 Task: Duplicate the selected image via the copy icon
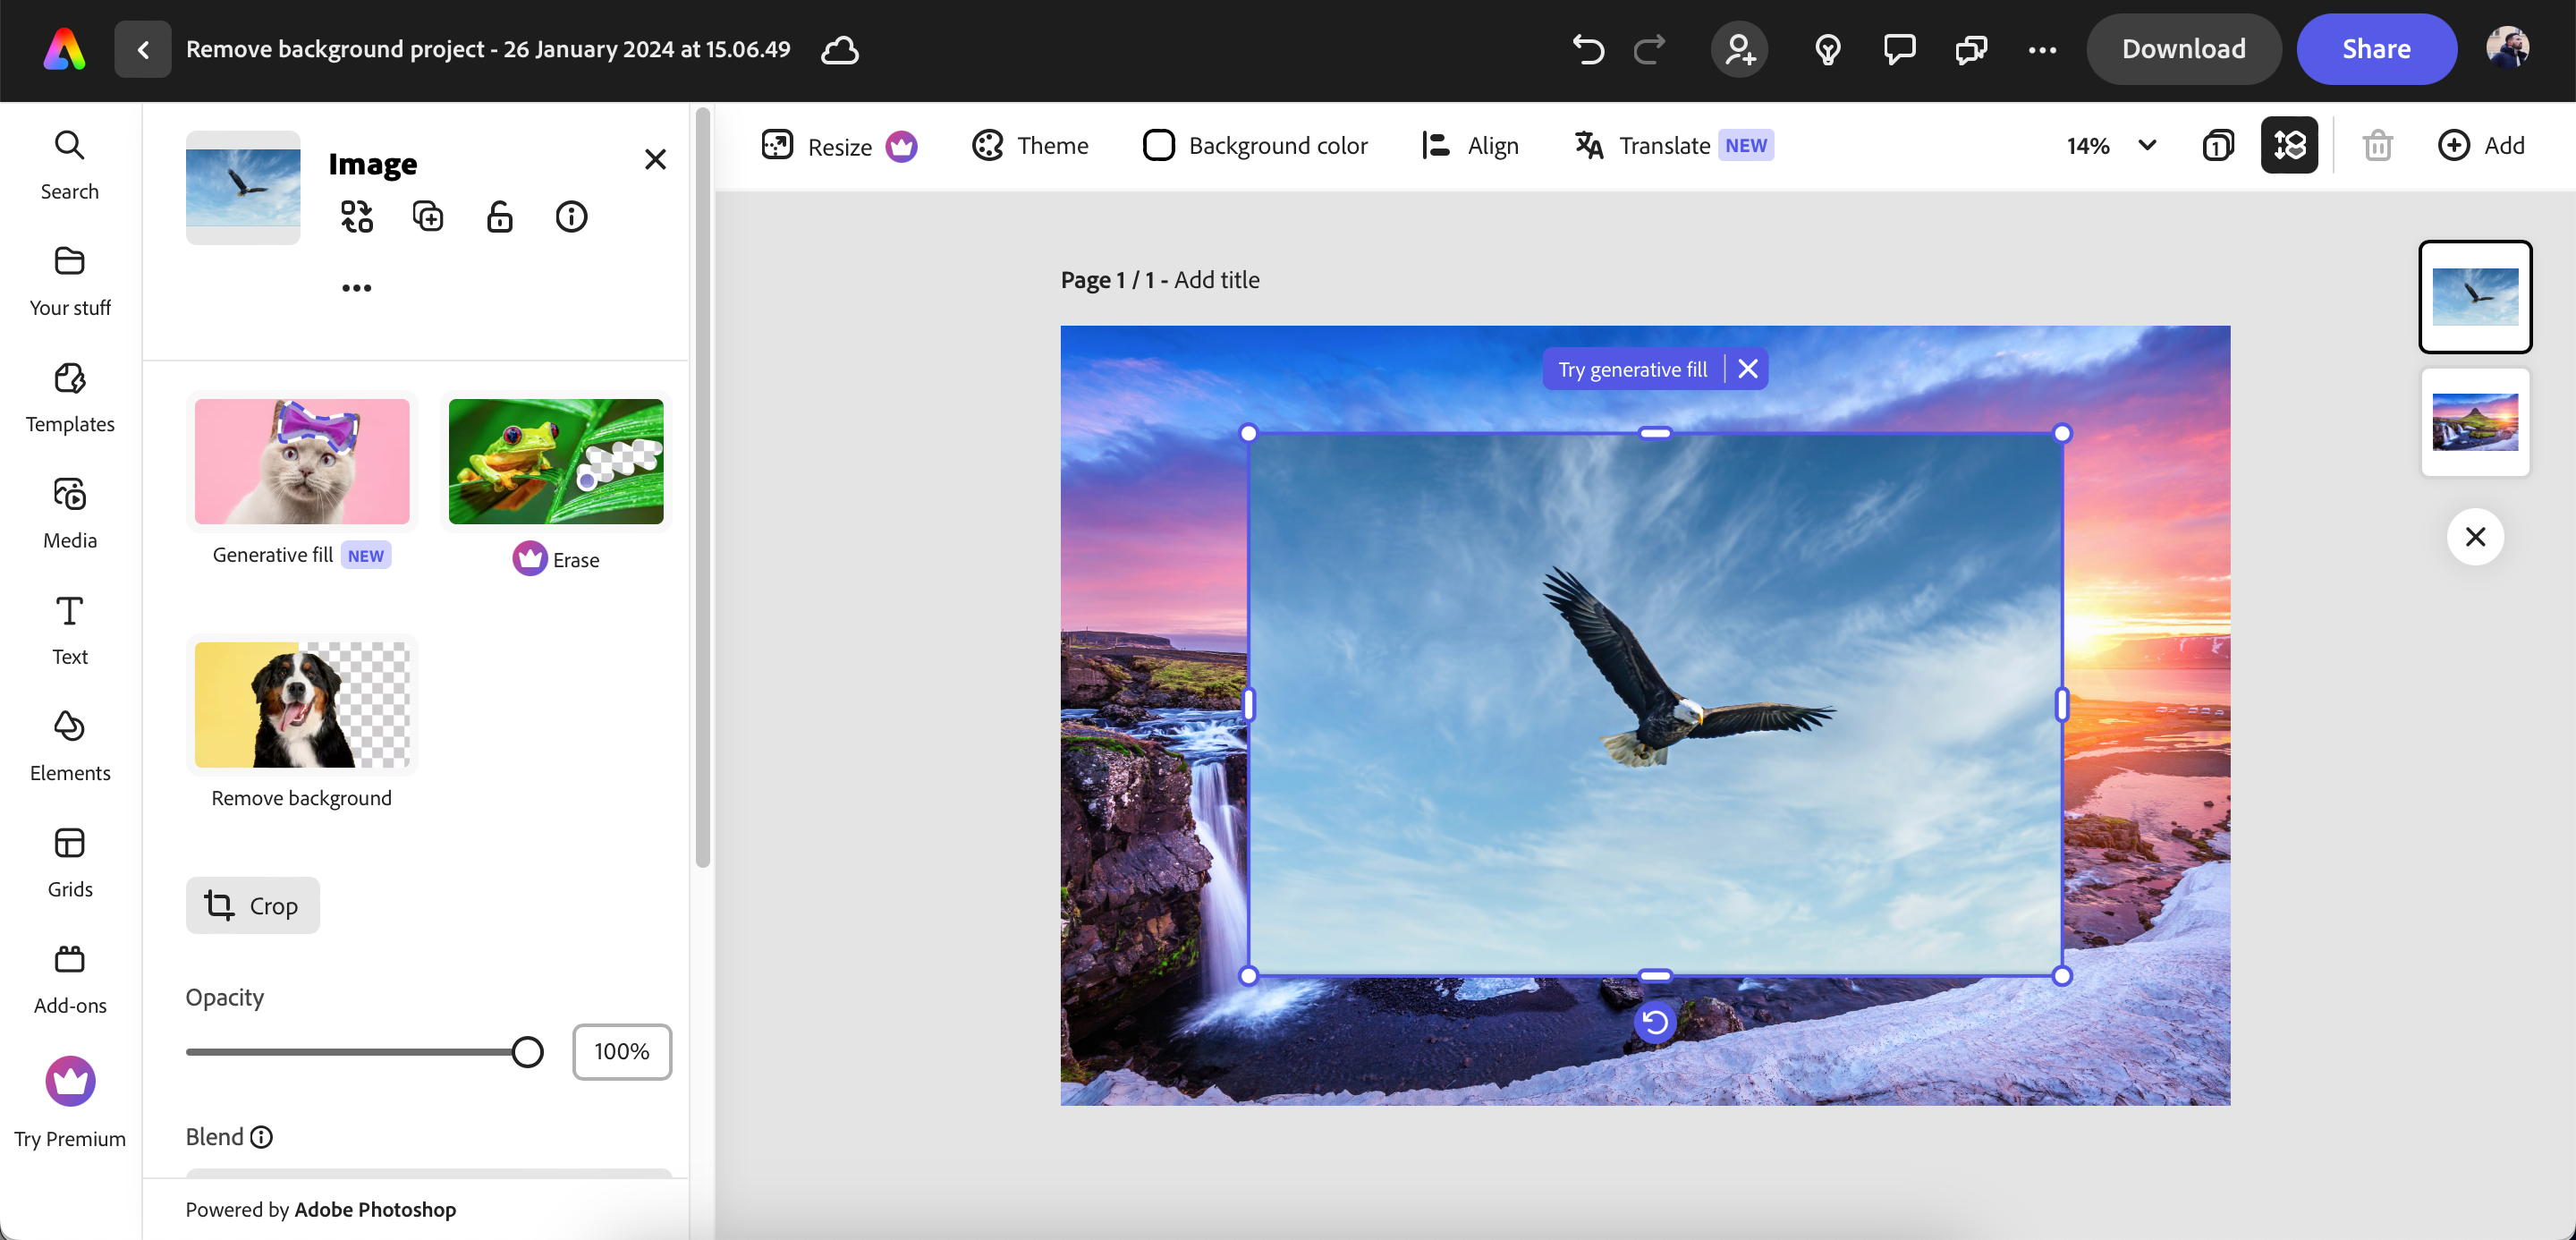point(428,216)
